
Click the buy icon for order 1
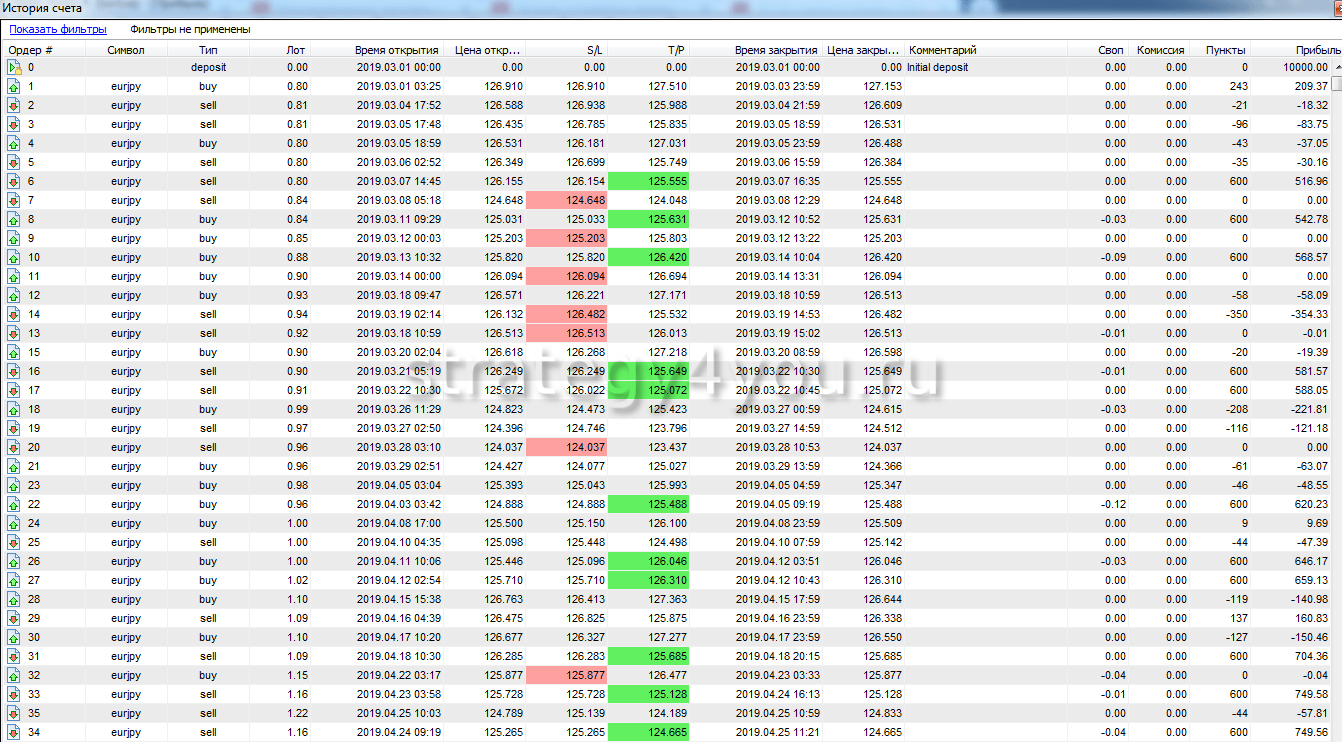click(x=14, y=87)
